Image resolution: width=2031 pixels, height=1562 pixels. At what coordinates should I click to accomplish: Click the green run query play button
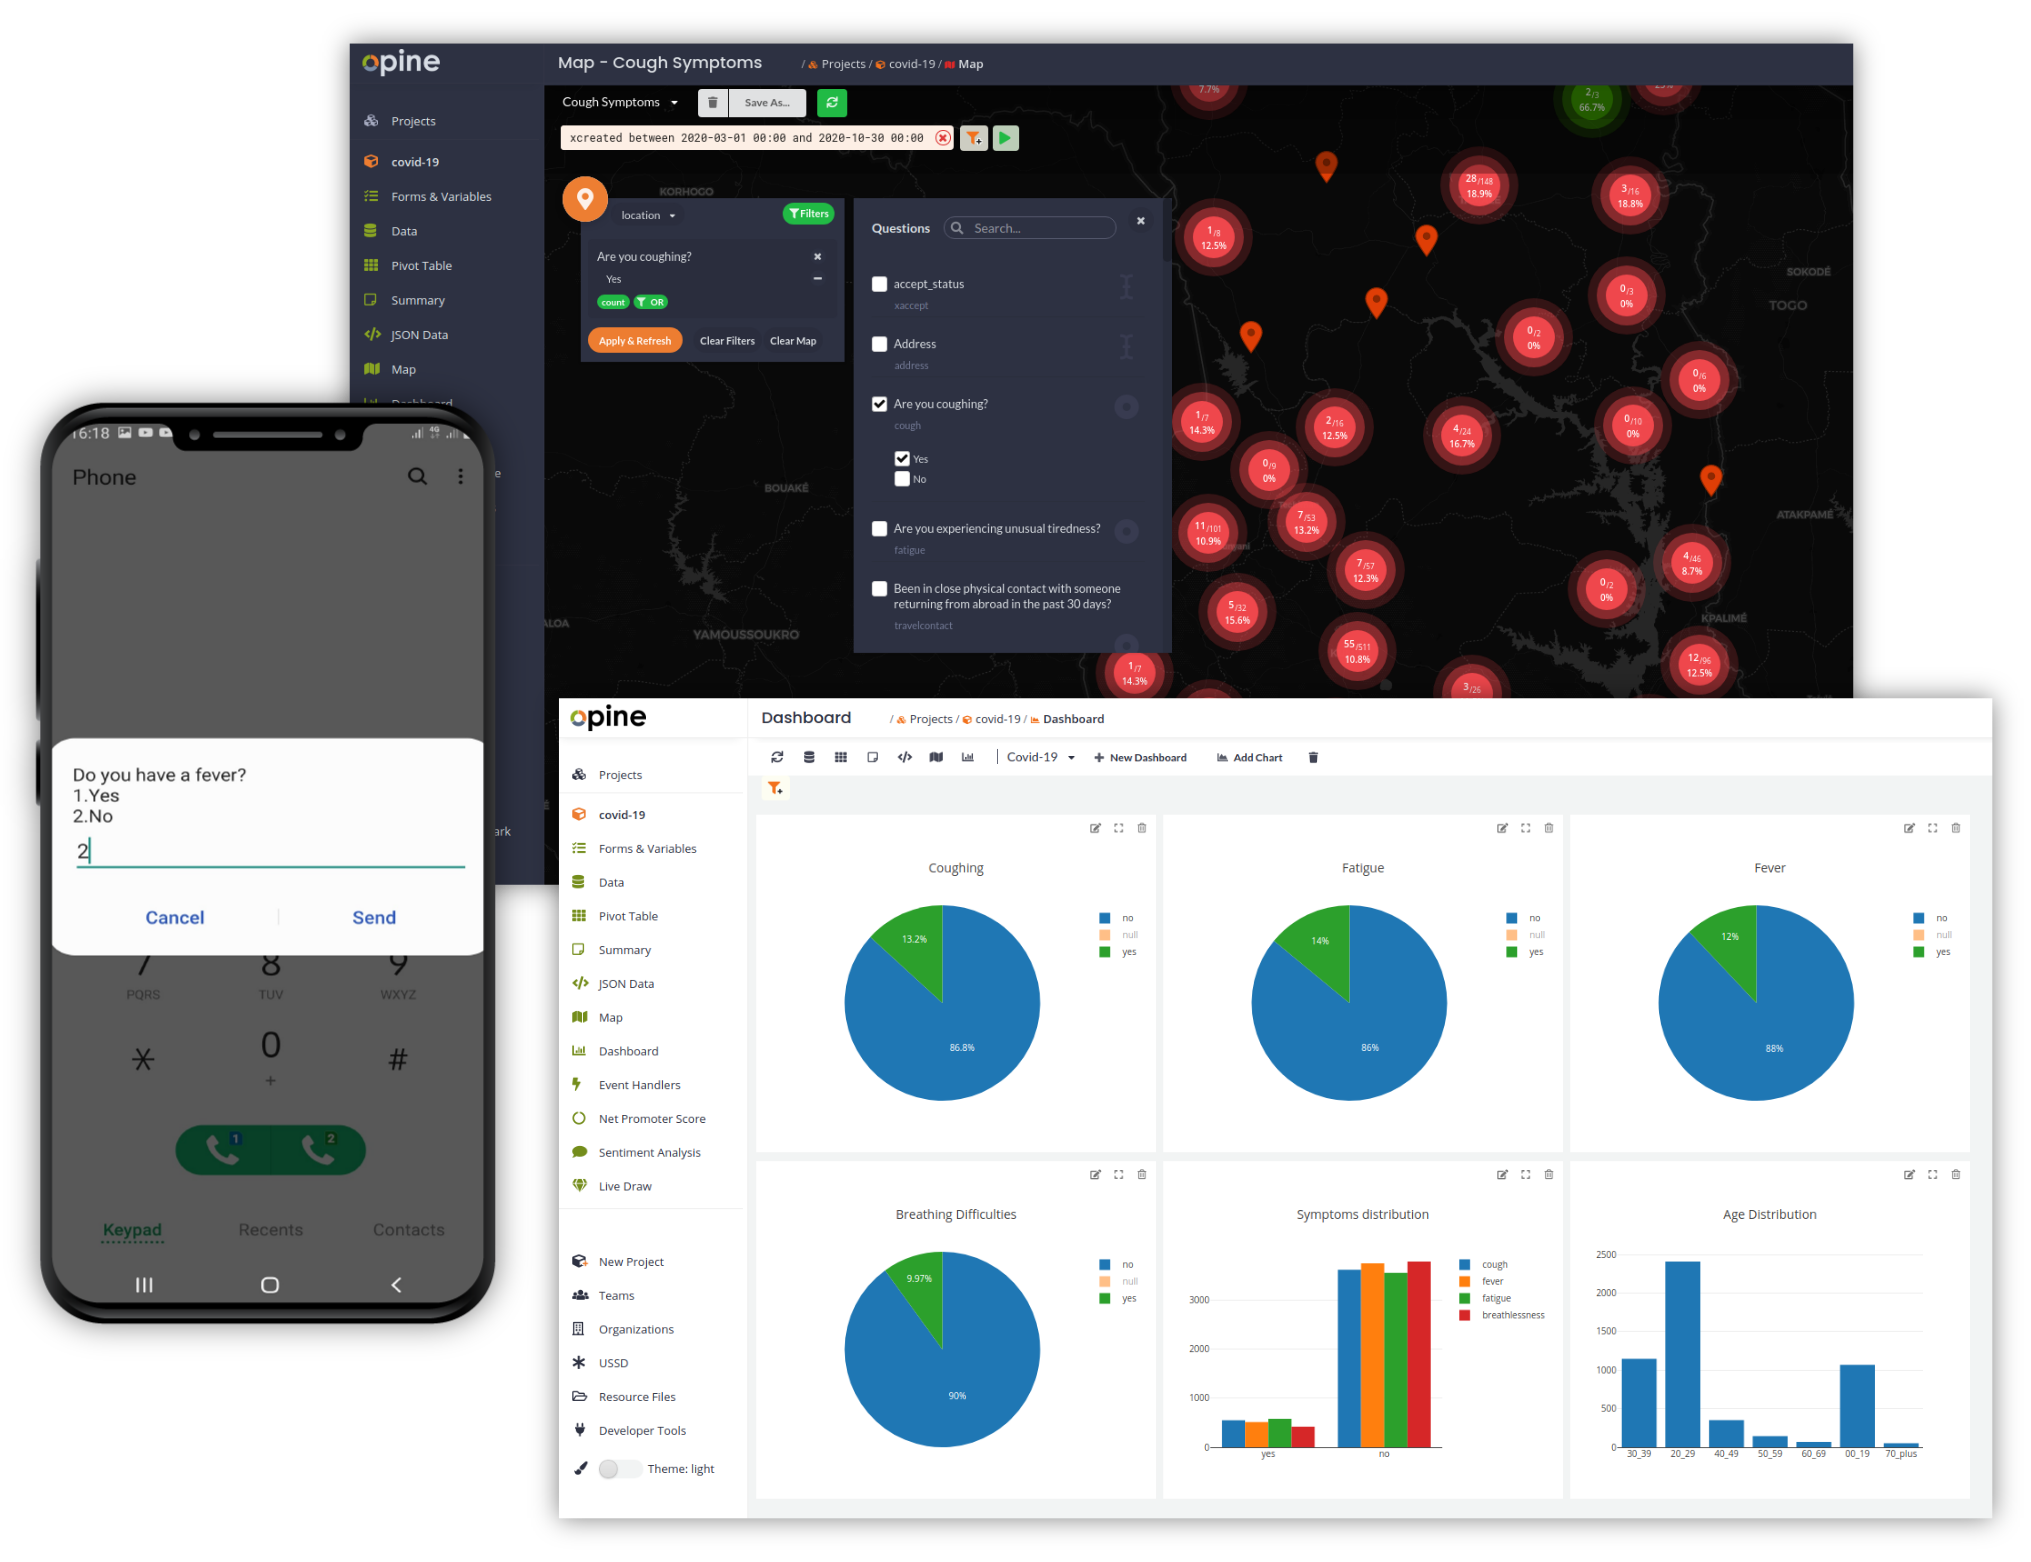1005,138
